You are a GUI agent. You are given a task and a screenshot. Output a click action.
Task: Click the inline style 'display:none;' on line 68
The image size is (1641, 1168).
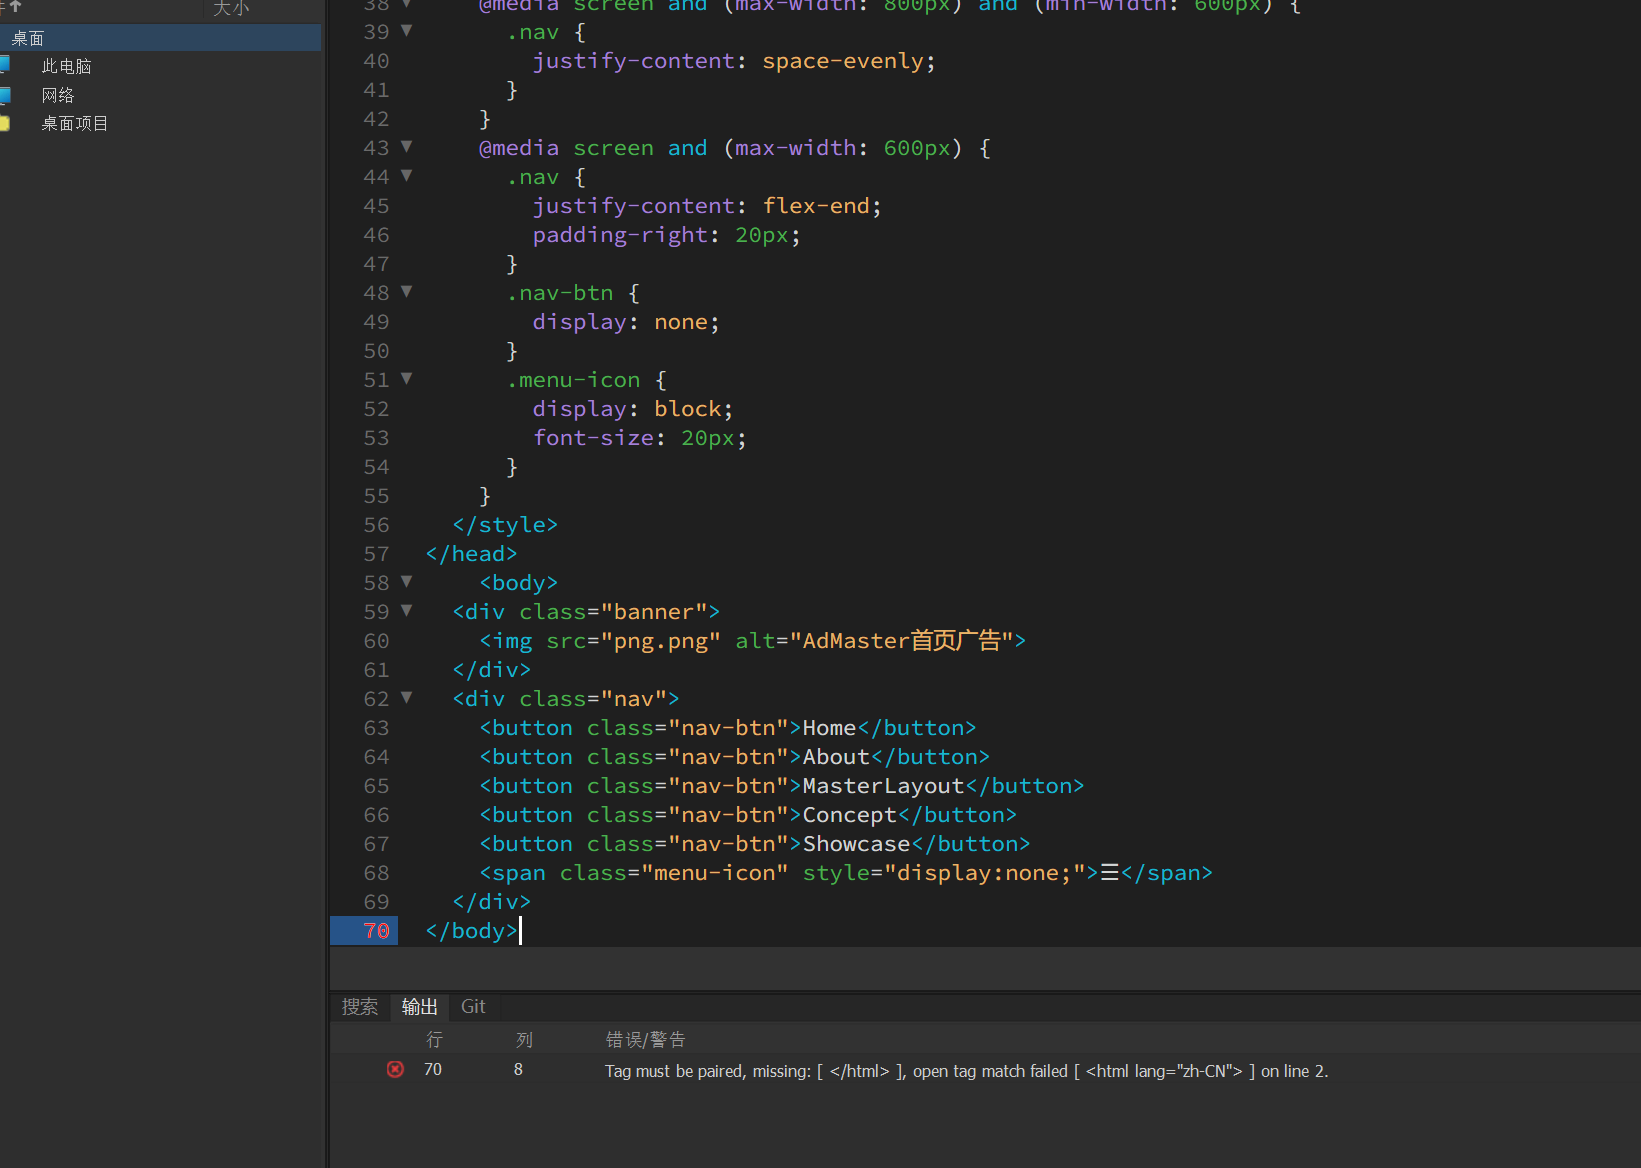click(985, 873)
